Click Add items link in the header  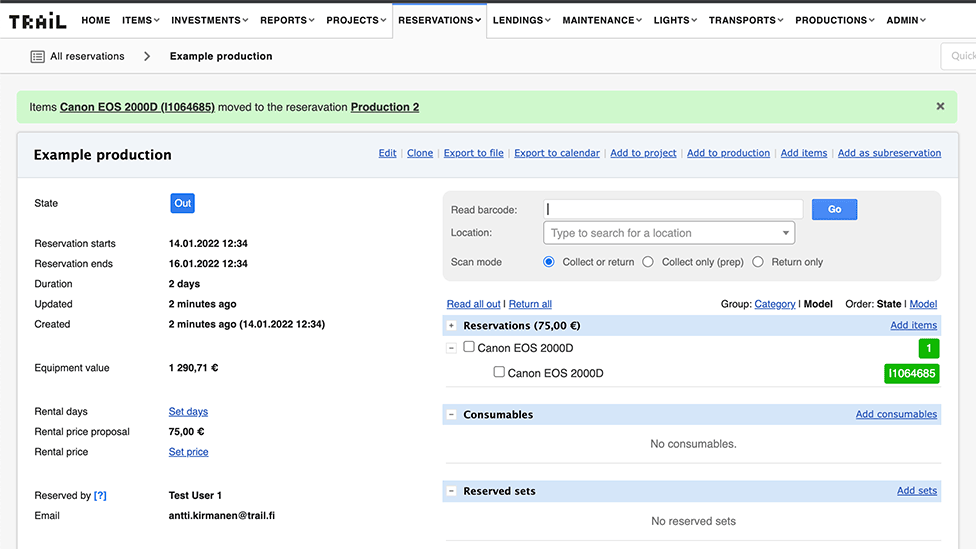coord(804,153)
